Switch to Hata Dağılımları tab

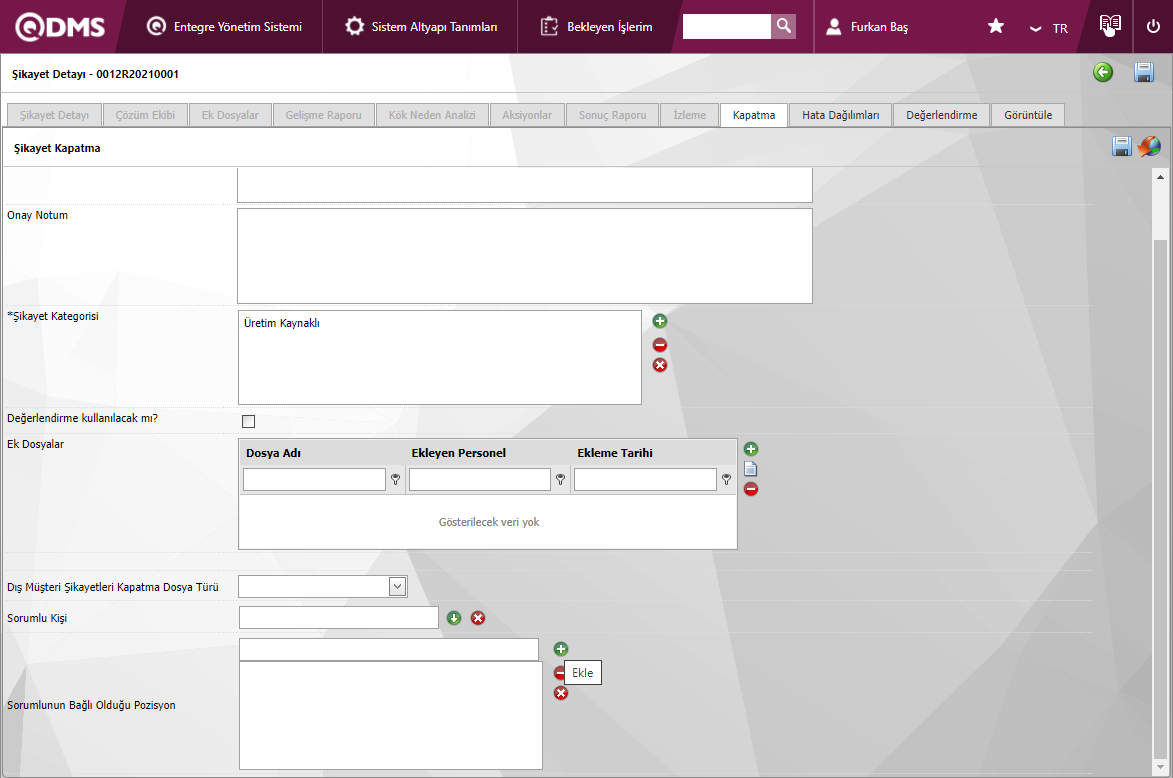coord(841,115)
